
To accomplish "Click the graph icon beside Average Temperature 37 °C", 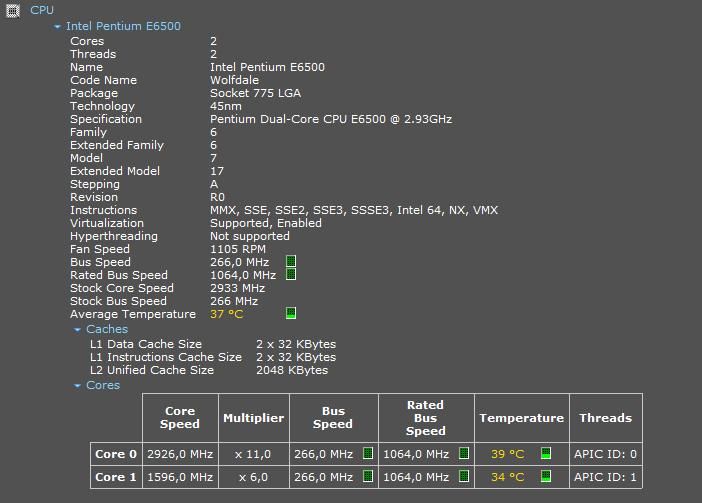I will point(291,313).
